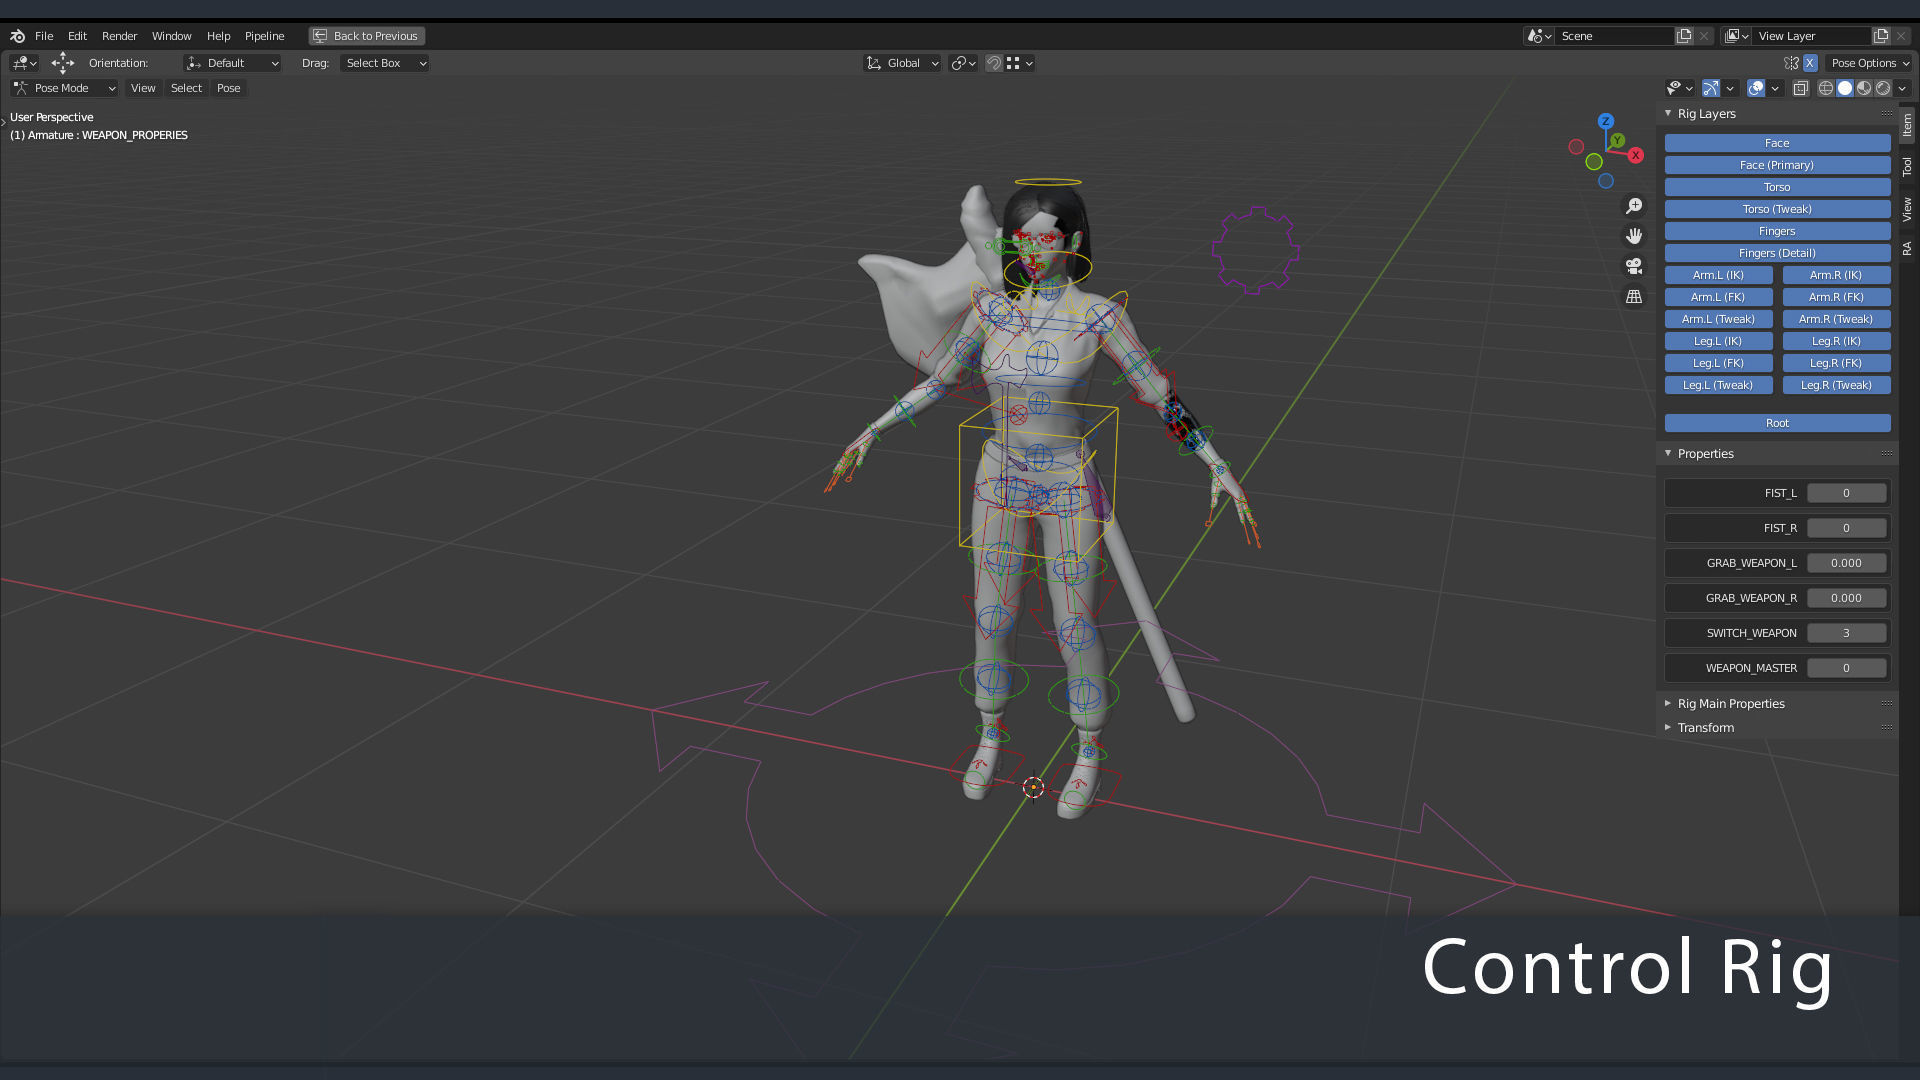Click the SWITCH_WEAPON value field
The image size is (1920, 1080).
[1846, 633]
